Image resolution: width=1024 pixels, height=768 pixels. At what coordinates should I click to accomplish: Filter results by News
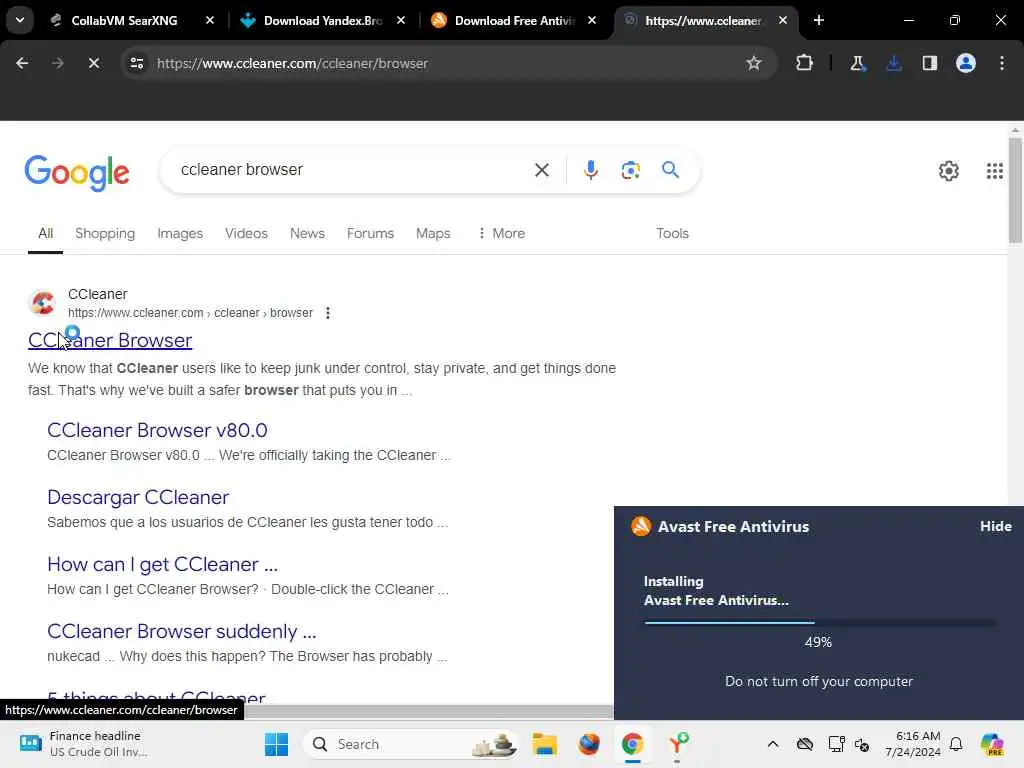(307, 233)
